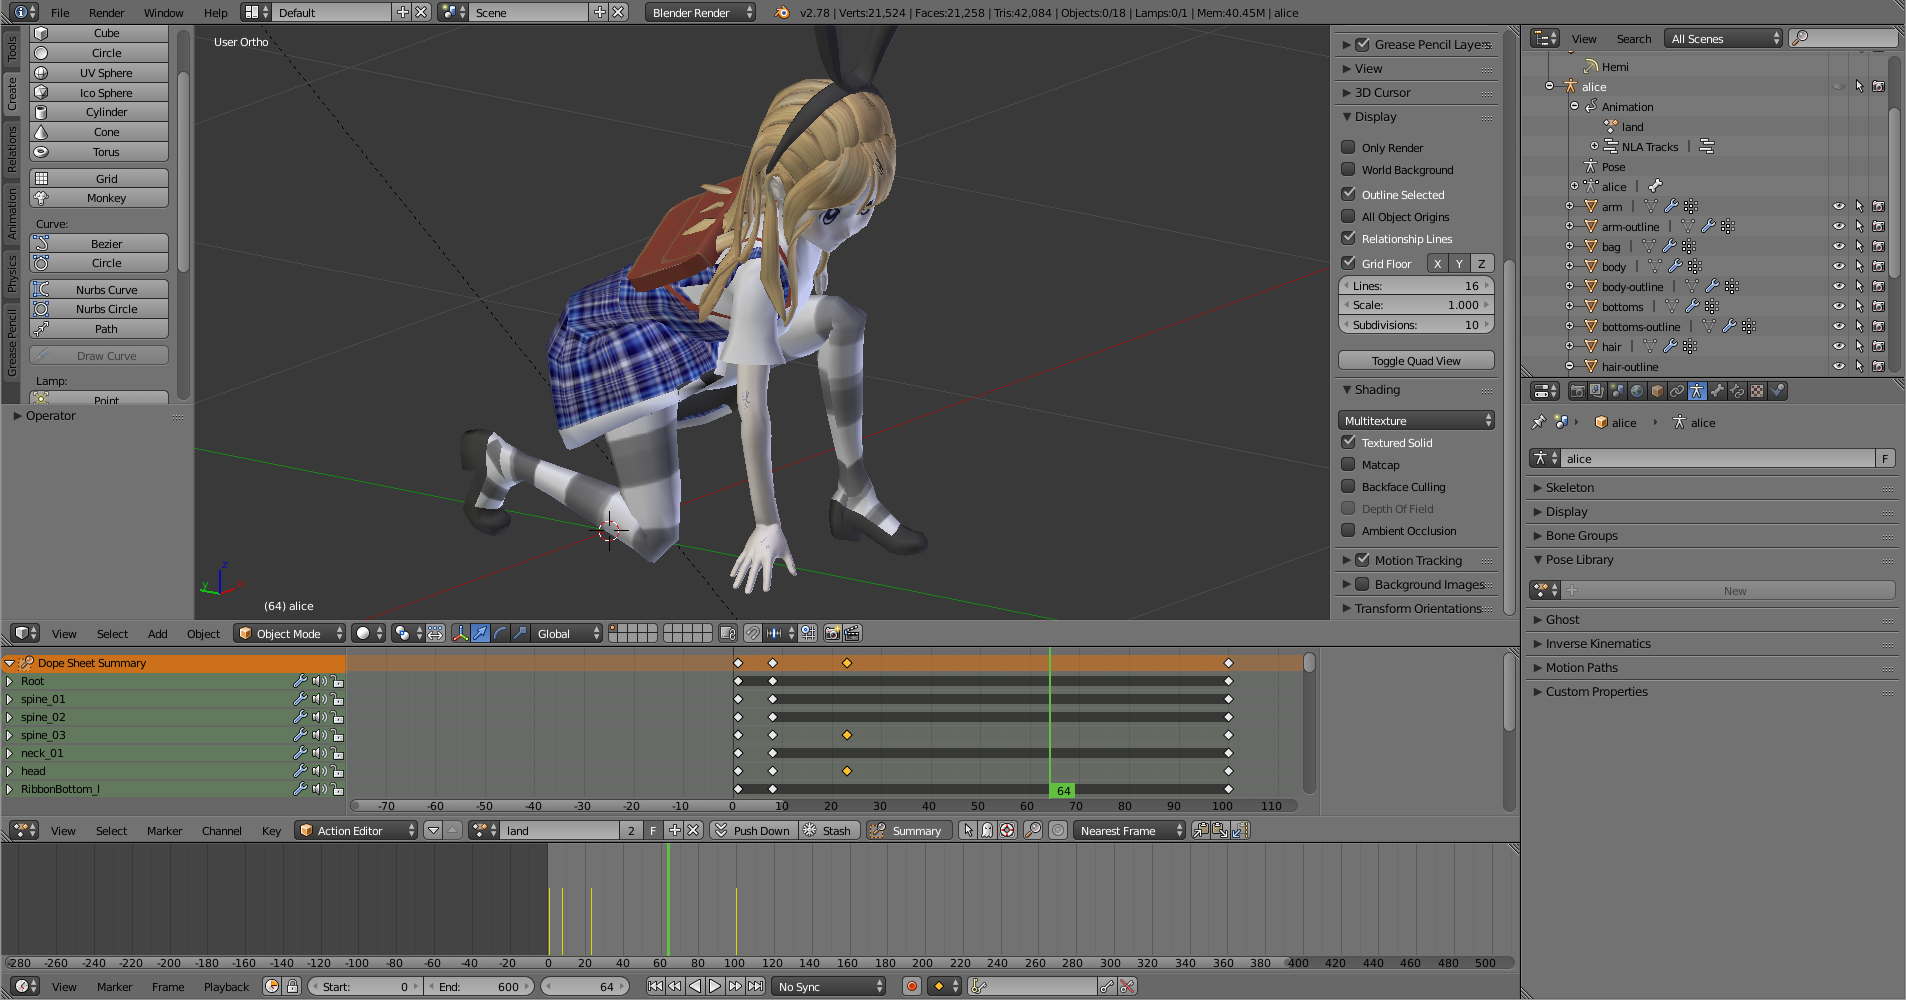Image resolution: width=1906 pixels, height=1000 pixels.
Task: Click the Push Down action button
Action: 754,830
